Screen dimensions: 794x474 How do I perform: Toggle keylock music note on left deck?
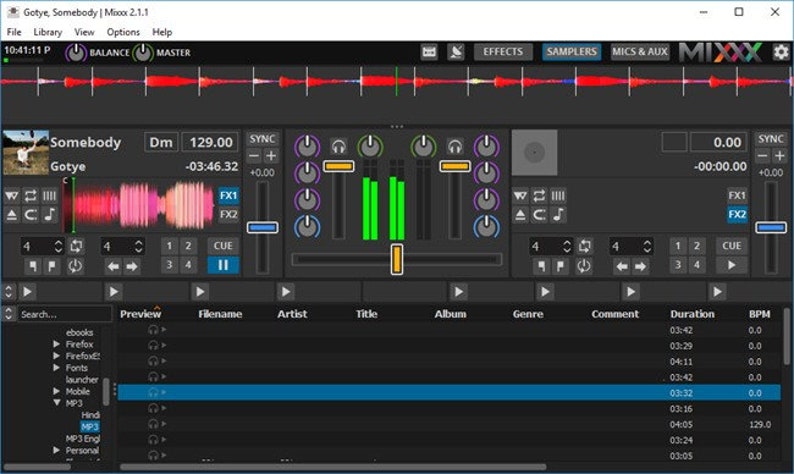(x=49, y=215)
